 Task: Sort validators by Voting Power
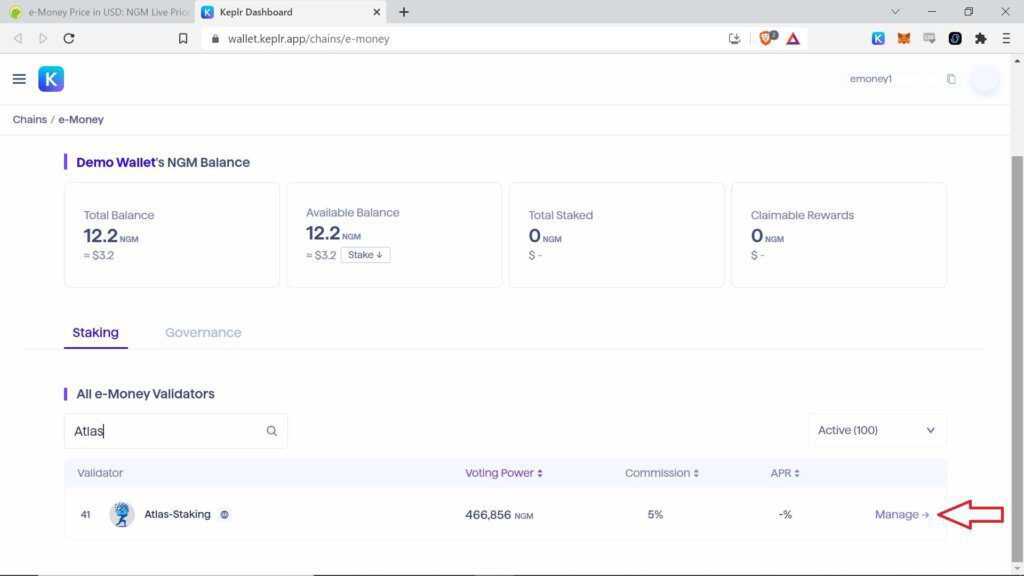click(x=504, y=473)
